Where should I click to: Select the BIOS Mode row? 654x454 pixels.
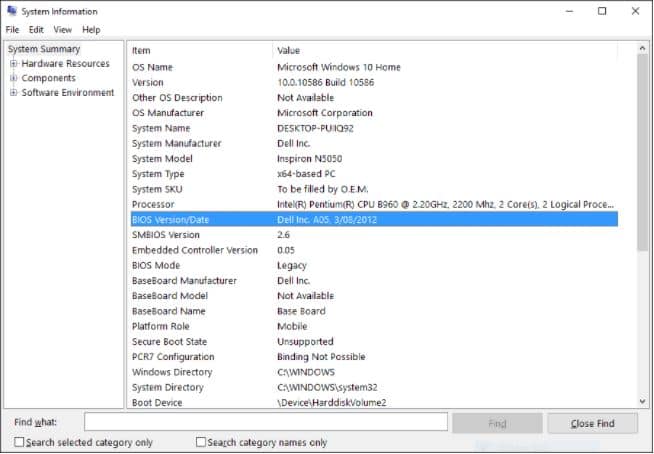[374, 265]
